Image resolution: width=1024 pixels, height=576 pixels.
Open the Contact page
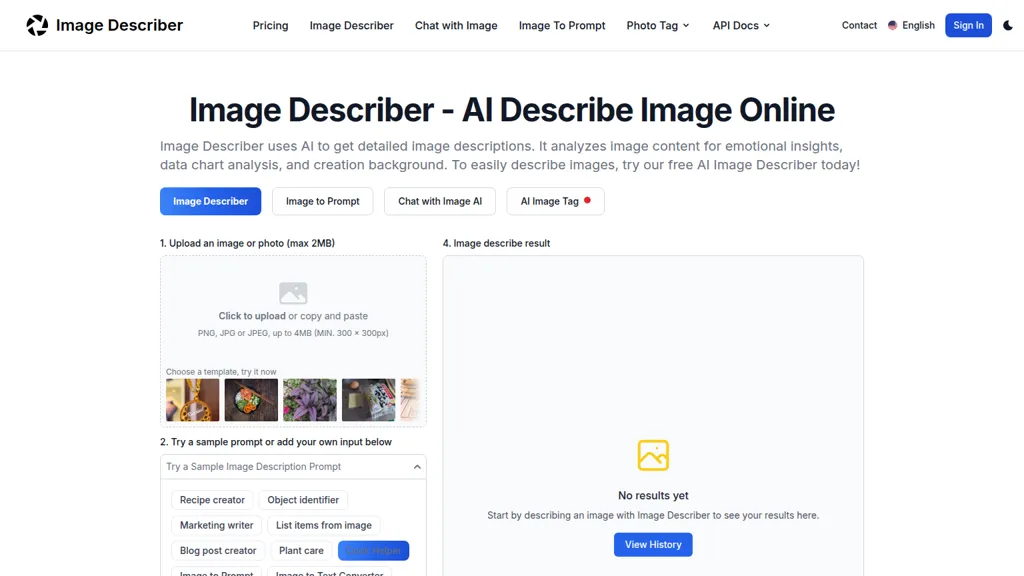click(x=859, y=25)
